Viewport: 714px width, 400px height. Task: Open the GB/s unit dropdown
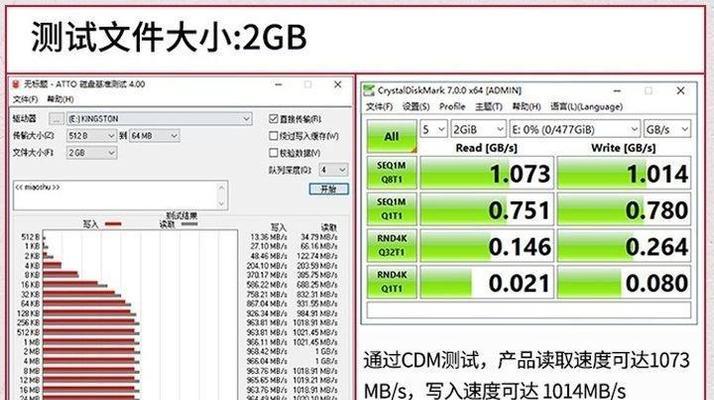tap(667, 130)
